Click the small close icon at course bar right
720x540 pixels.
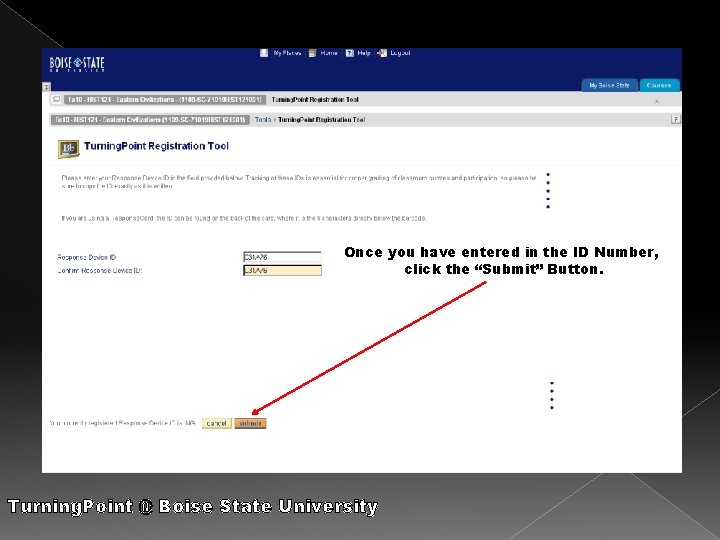pyautogui.click(x=657, y=101)
